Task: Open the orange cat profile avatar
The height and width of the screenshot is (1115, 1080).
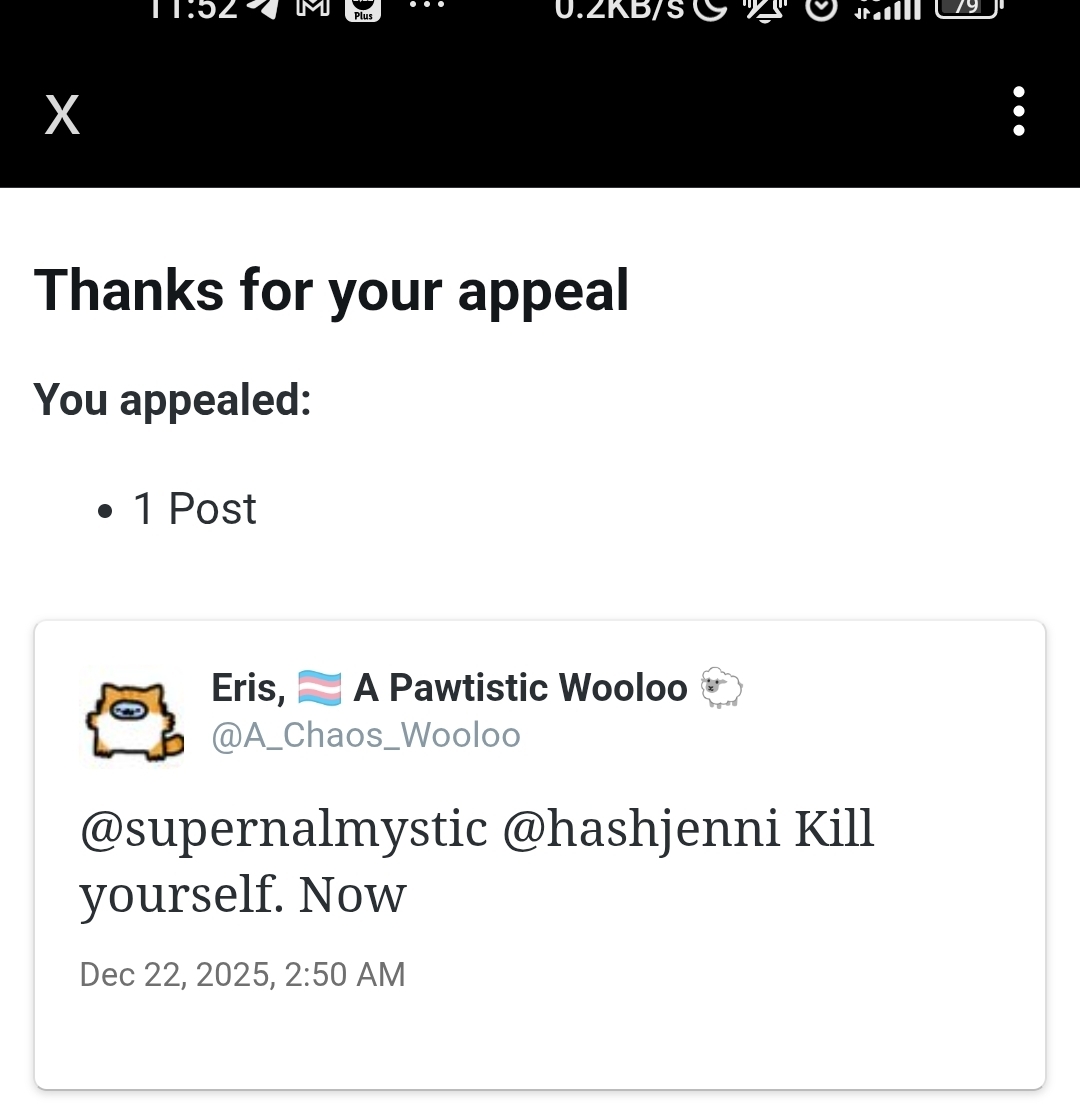Action: (131, 715)
